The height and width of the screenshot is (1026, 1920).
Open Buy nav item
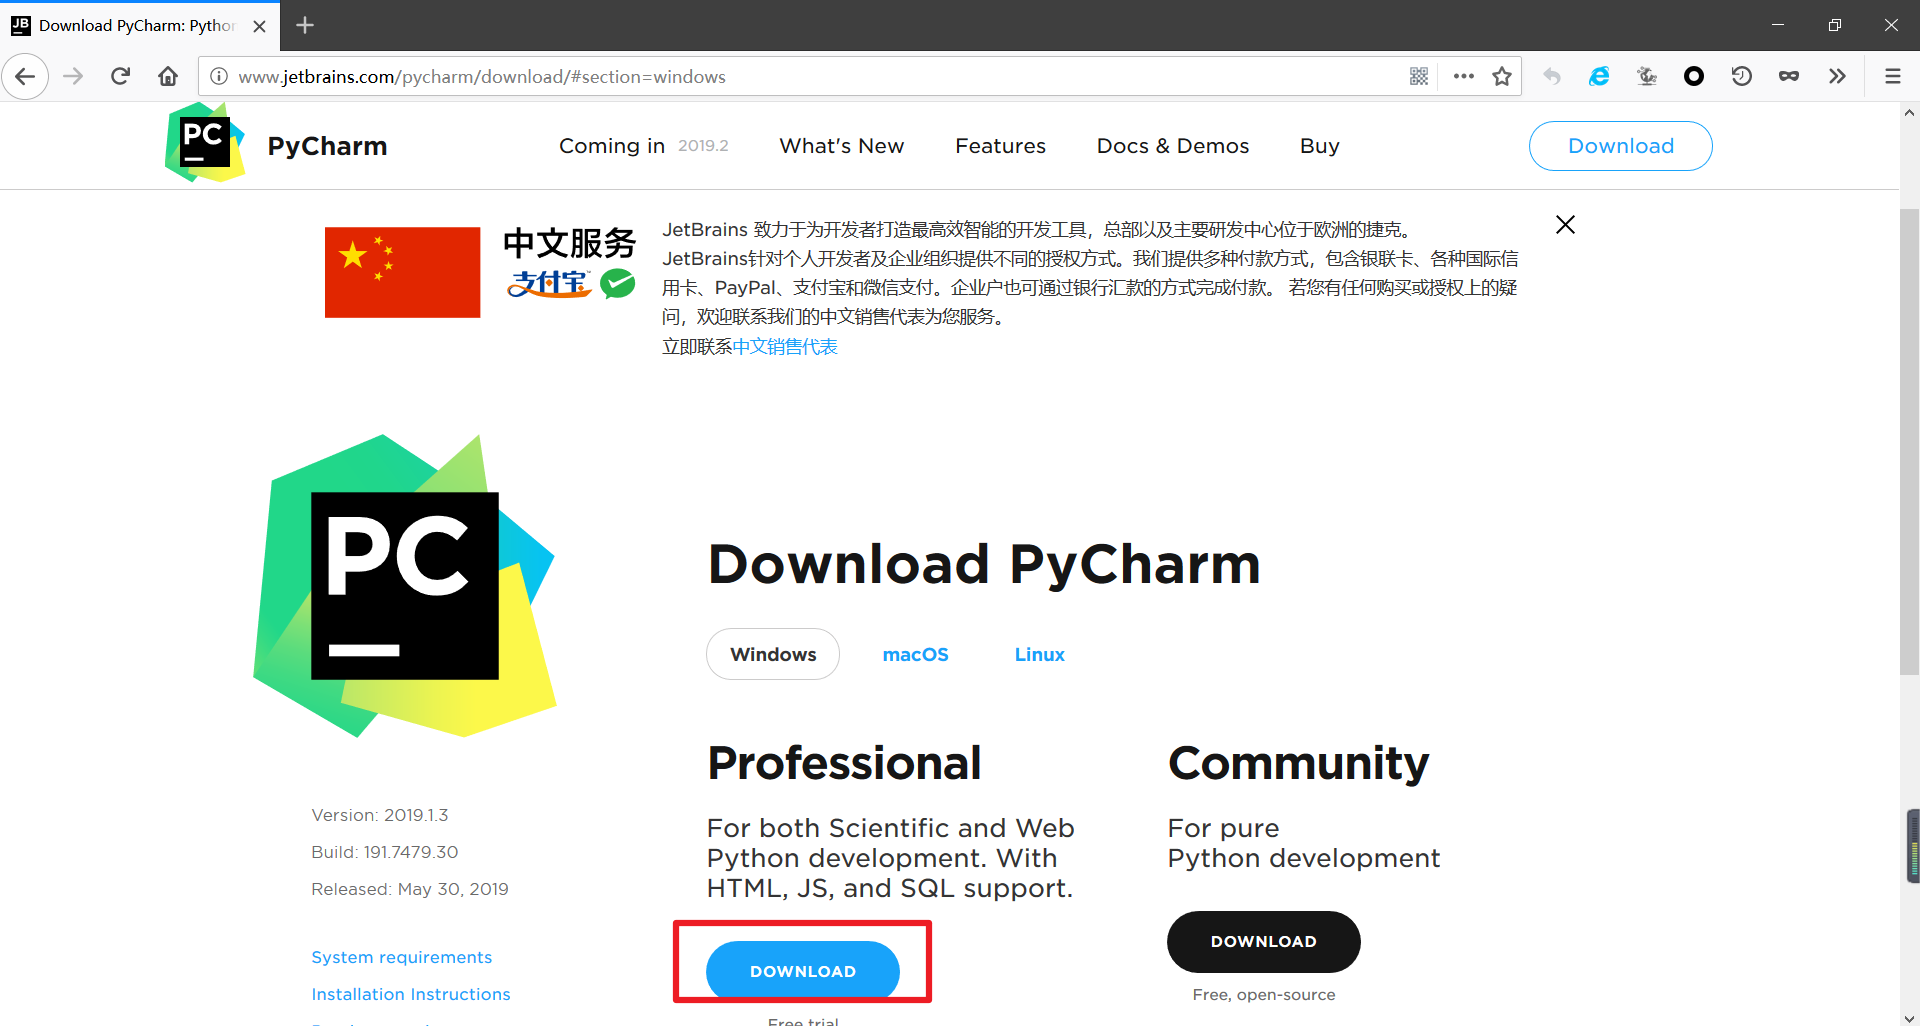(x=1319, y=146)
